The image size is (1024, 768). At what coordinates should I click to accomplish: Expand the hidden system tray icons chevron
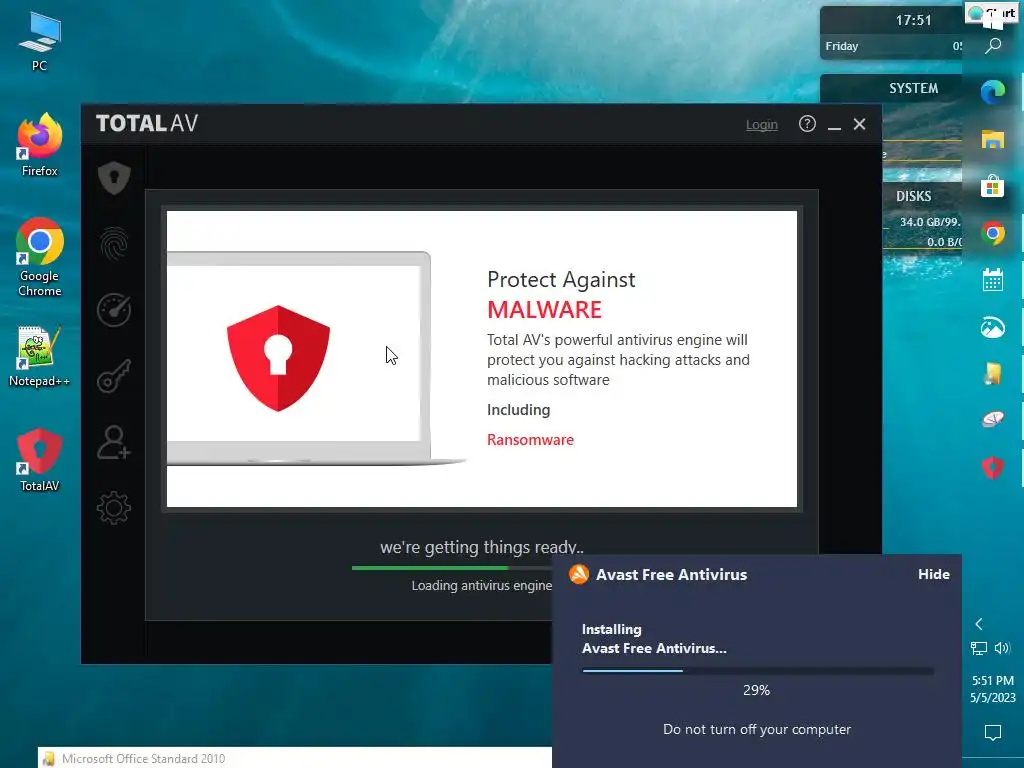[979, 624]
